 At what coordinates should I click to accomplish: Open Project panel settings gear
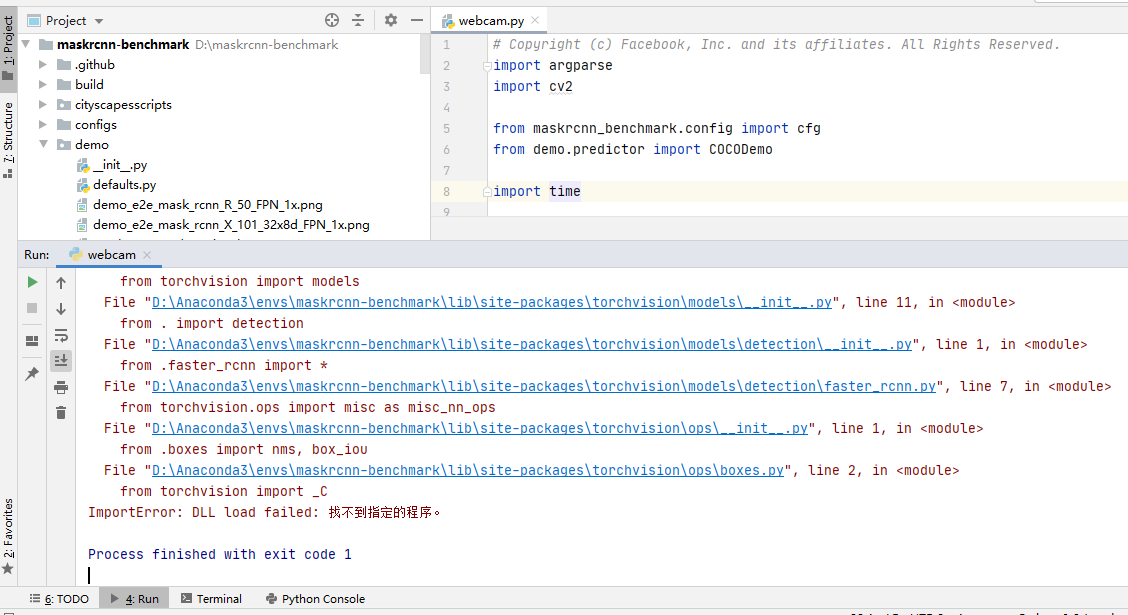point(391,20)
